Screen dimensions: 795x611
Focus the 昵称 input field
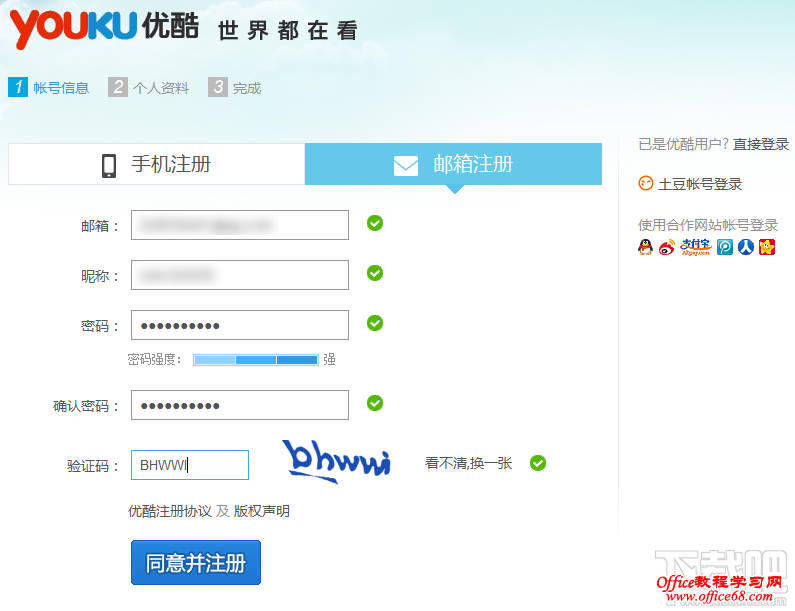[x=240, y=275]
